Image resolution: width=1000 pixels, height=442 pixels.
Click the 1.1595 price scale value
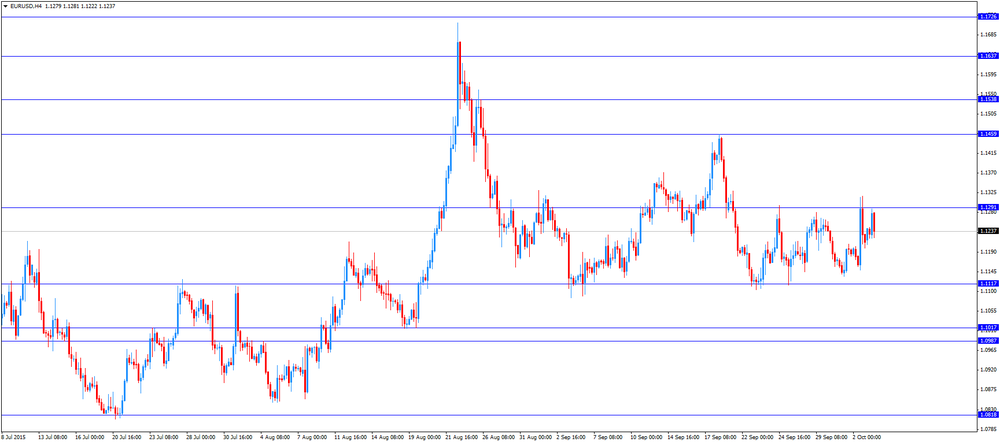987,74
